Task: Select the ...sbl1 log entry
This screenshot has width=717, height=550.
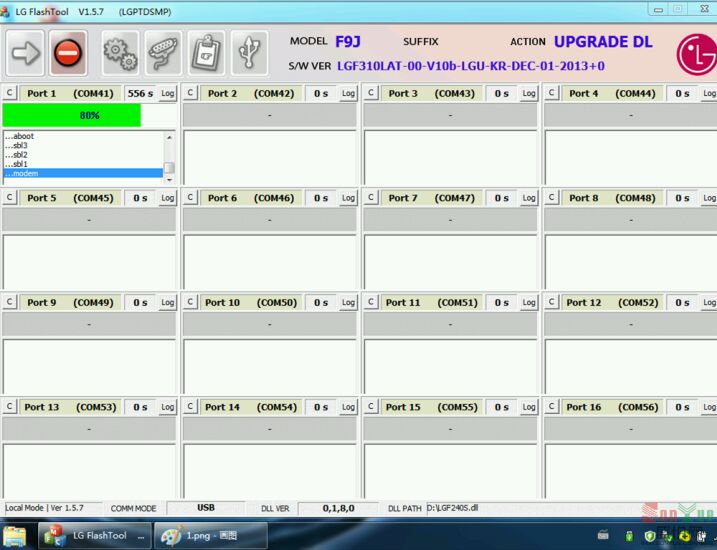Action: (x=83, y=164)
